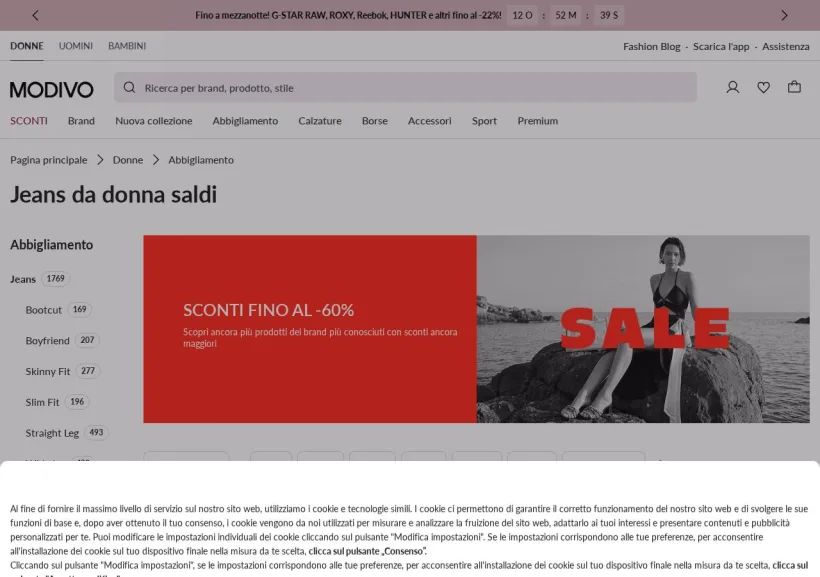Go to Donne breadcrumb

click(128, 160)
